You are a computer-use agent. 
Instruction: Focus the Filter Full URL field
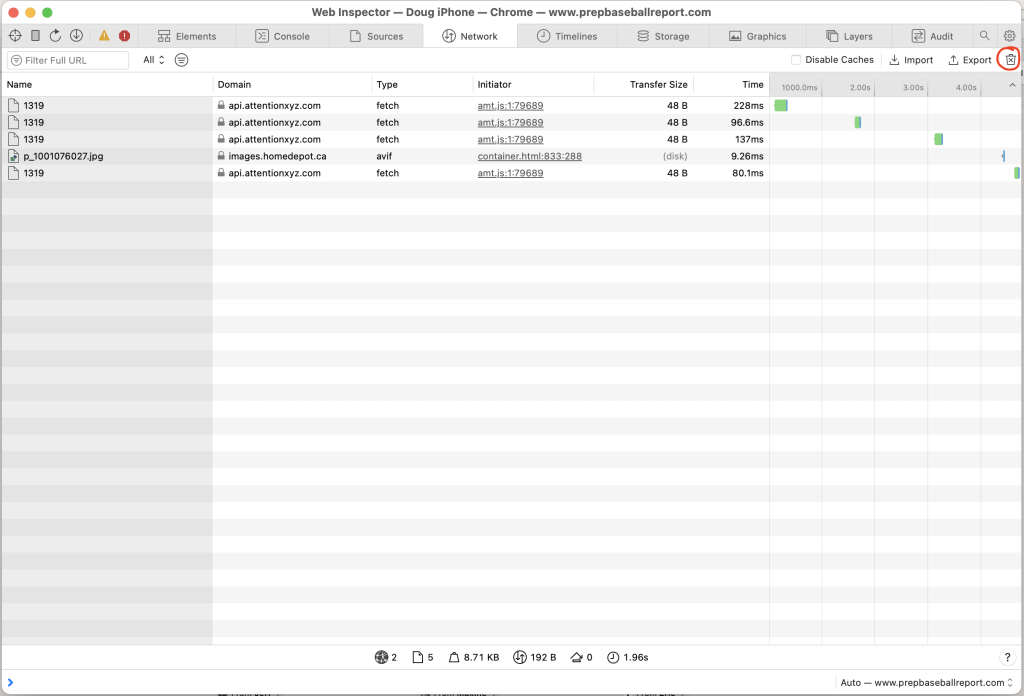68,60
